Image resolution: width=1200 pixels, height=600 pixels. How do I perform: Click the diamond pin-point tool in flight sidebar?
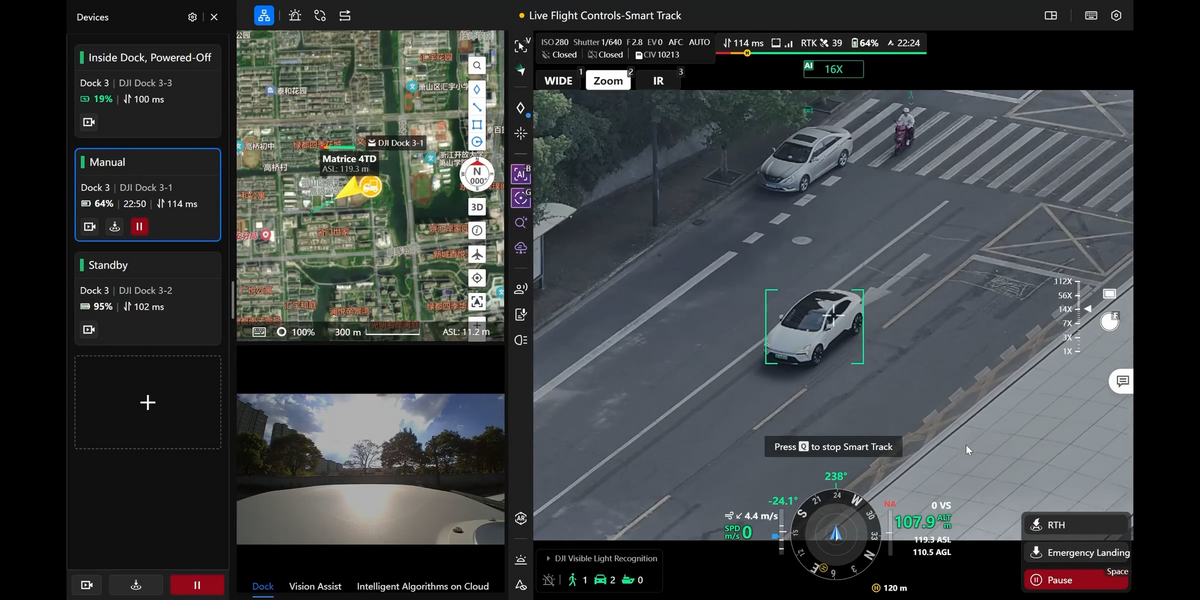tap(520, 108)
